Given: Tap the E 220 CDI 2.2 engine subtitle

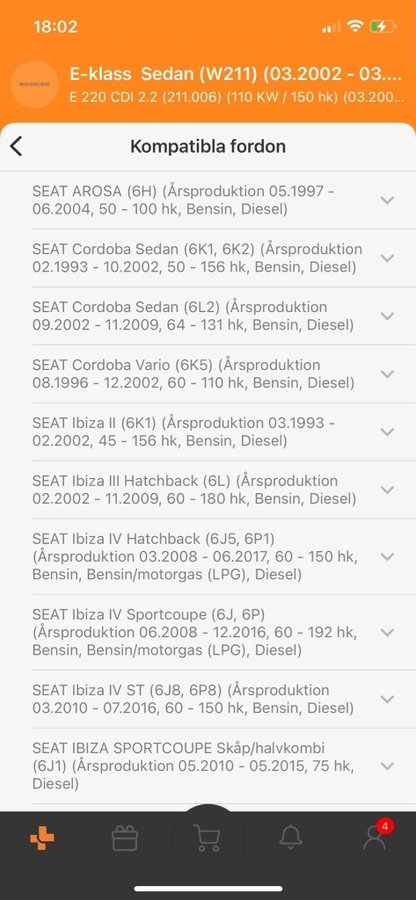Looking at the screenshot, I should point(237,97).
